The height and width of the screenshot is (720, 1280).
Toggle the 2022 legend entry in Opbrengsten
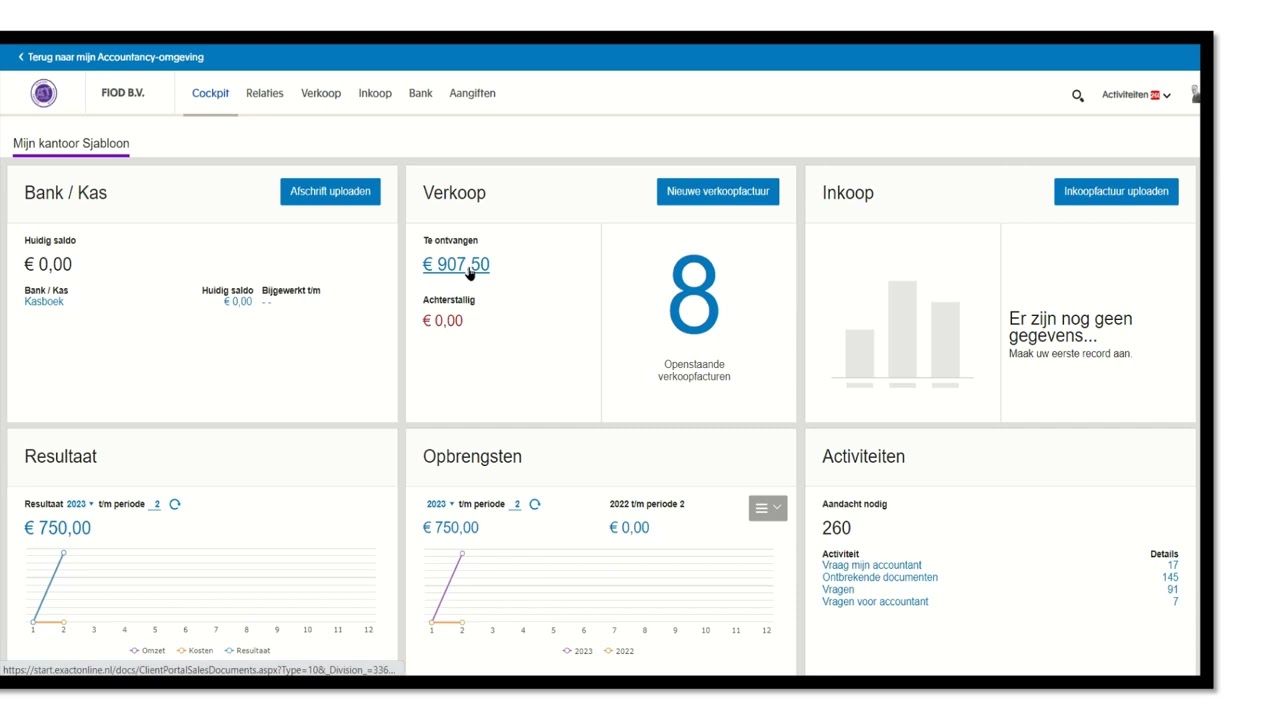619,651
